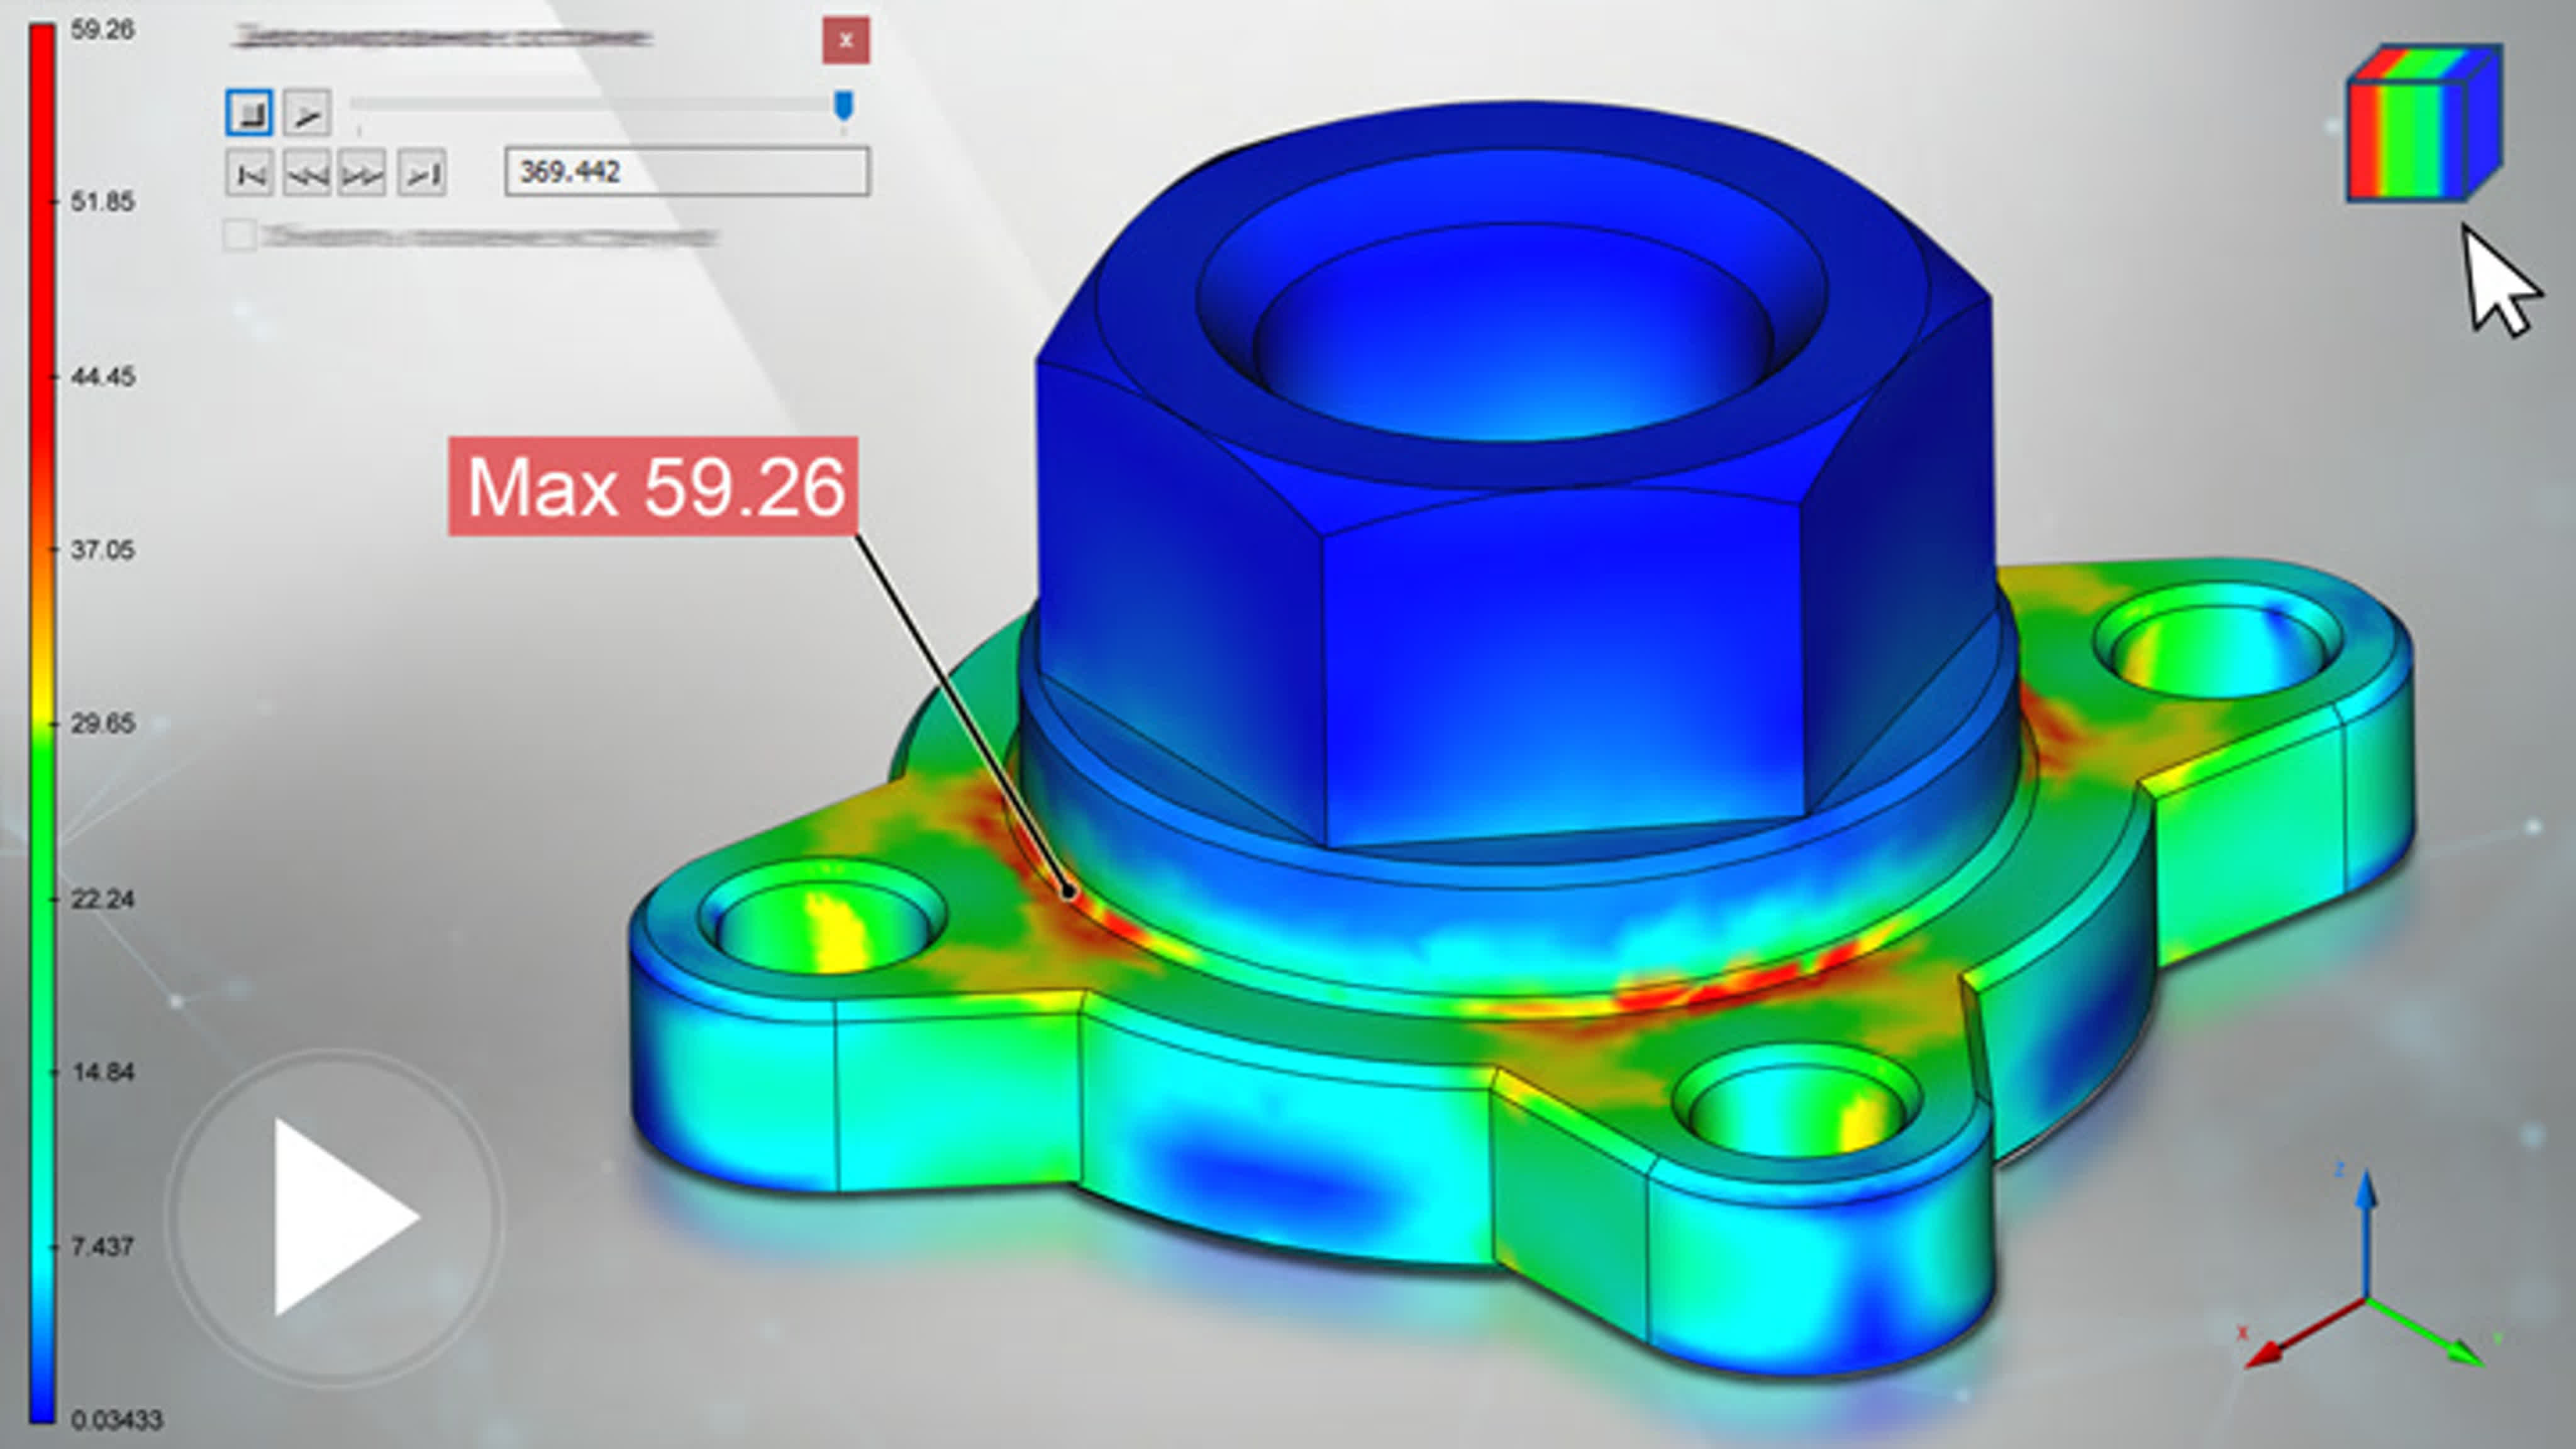Toggle the highlighted frame-stepping mode button
This screenshot has width=2576, height=1449.
tap(249, 114)
